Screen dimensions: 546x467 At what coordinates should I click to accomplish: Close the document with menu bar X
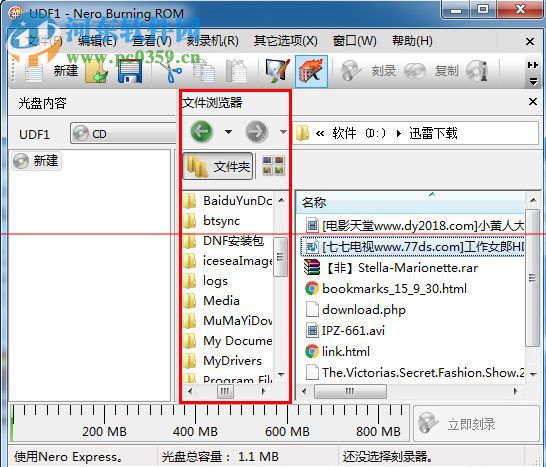point(530,41)
